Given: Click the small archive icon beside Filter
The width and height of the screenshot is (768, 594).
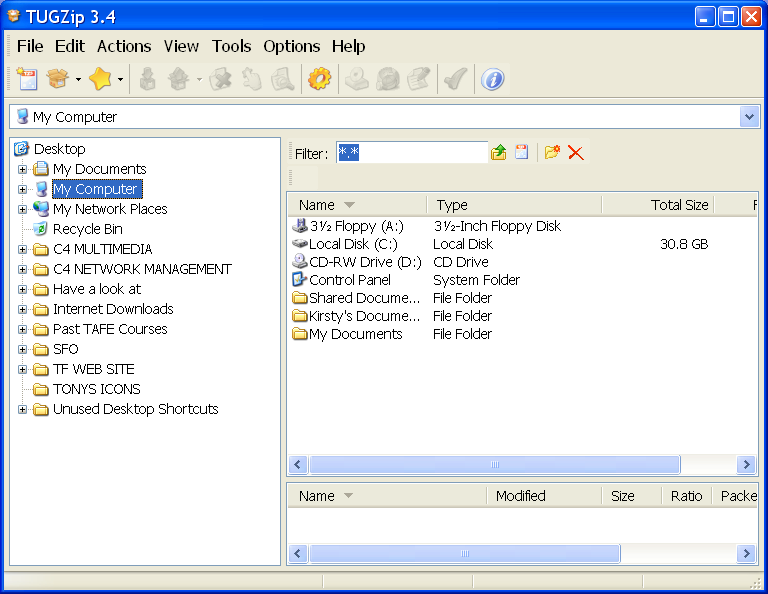Looking at the screenshot, I should pyautogui.click(x=522, y=152).
